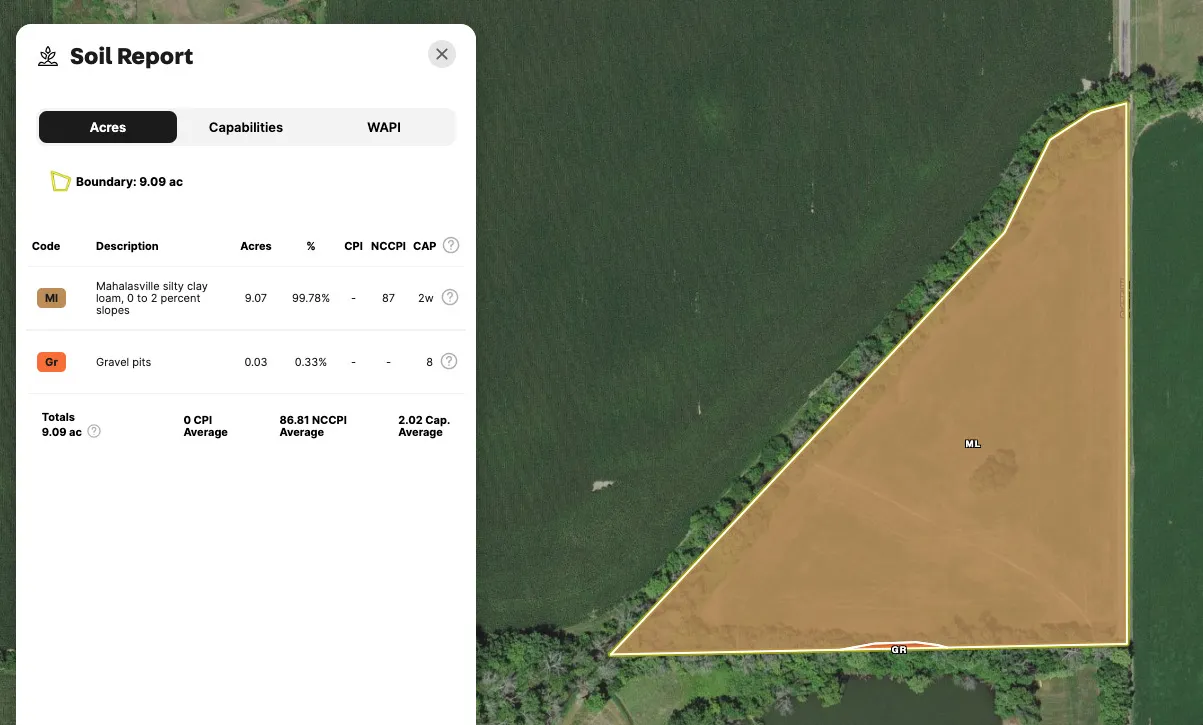Switch to the Acres tab
This screenshot has width=1203, height=725.
[x=108, y=127]
